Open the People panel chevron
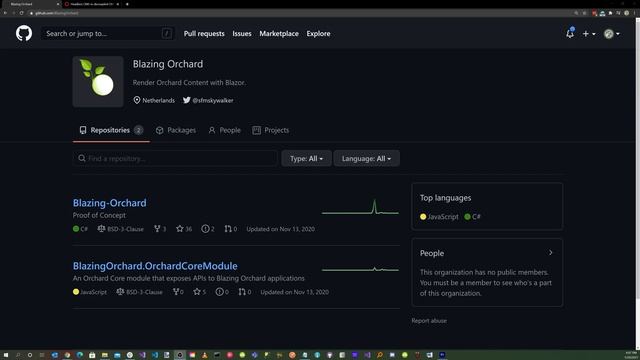This screenshot has height=360, width=640. tap(551, 253)
